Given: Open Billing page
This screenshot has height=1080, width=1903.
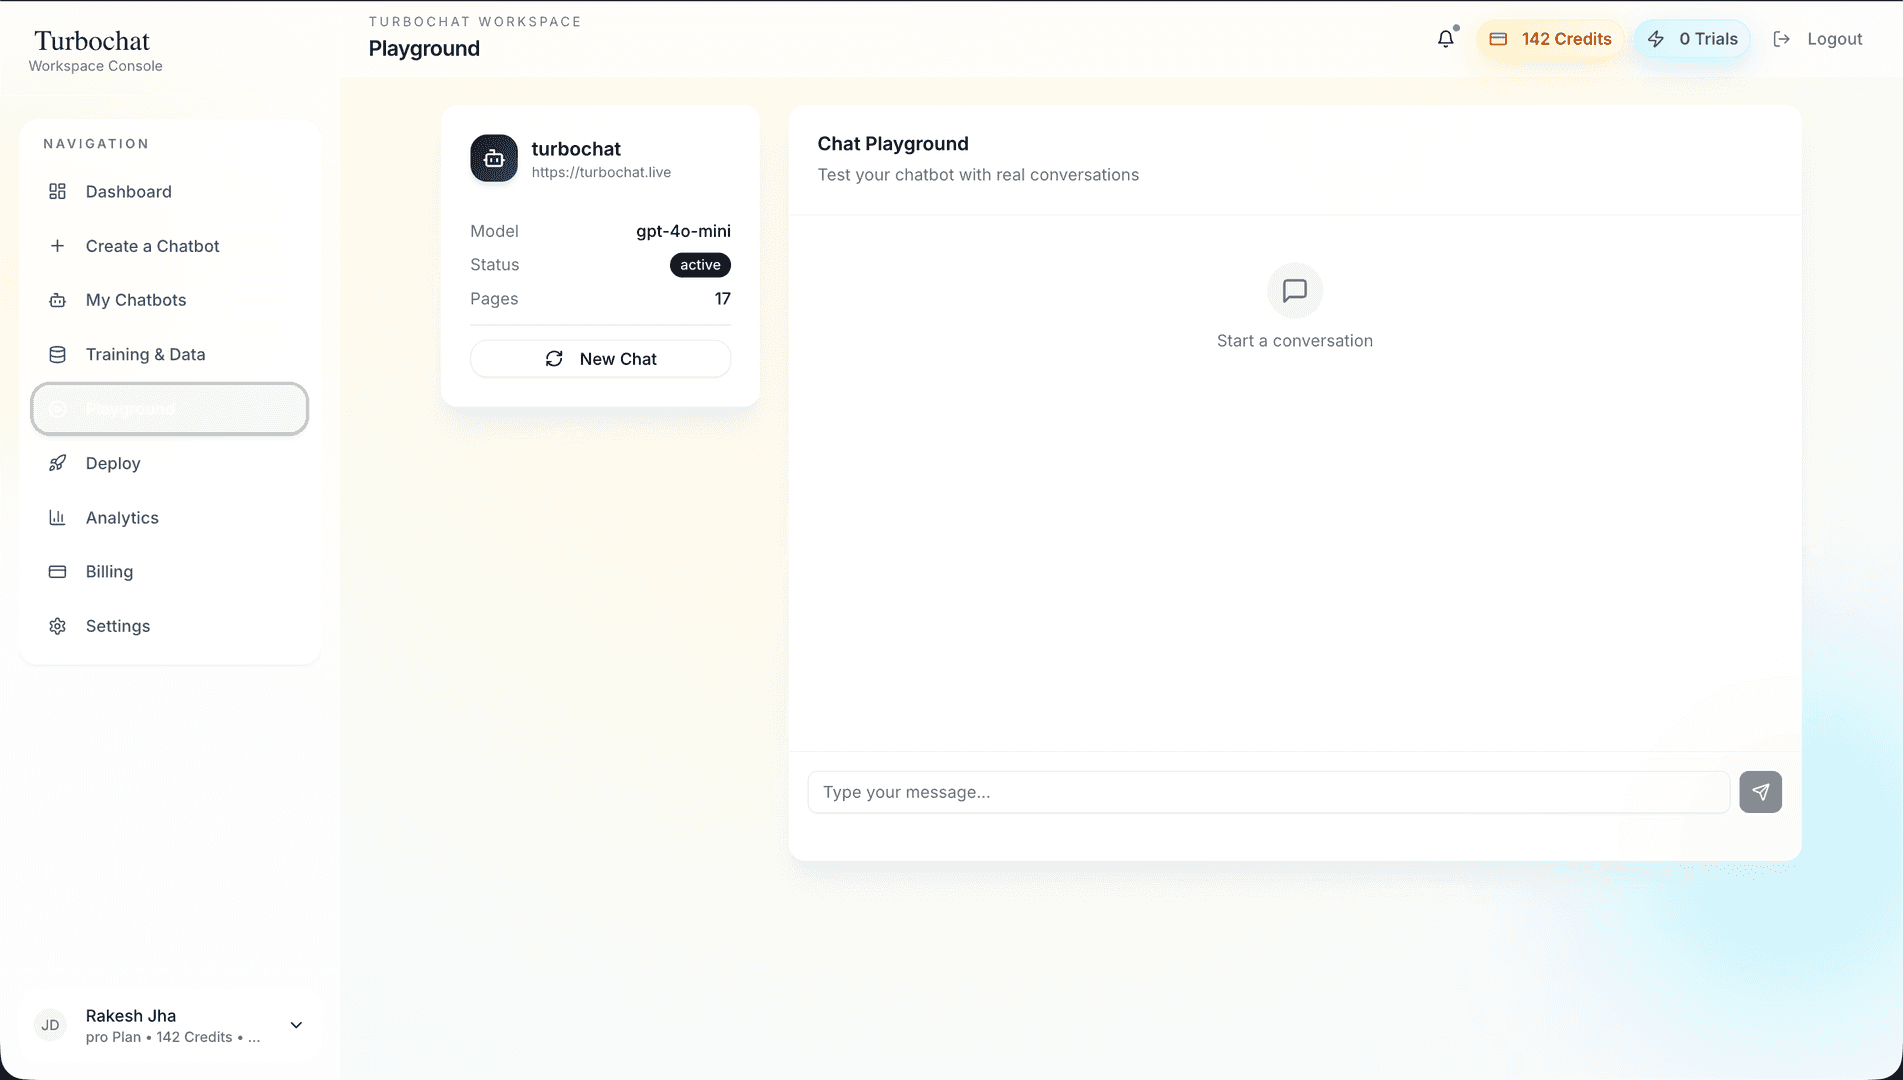Looking at the screenshot, I should tap(169, 571).
